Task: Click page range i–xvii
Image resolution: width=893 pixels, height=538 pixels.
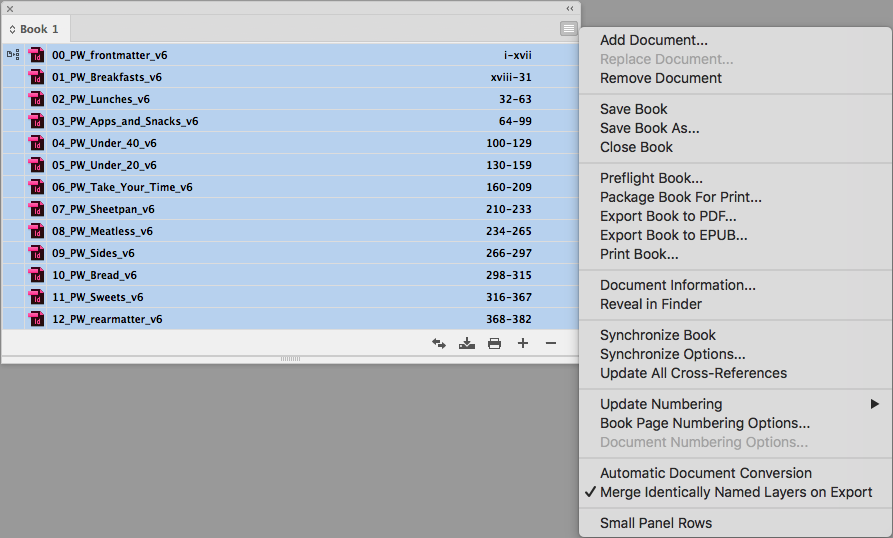Action: tap(517, 55)
